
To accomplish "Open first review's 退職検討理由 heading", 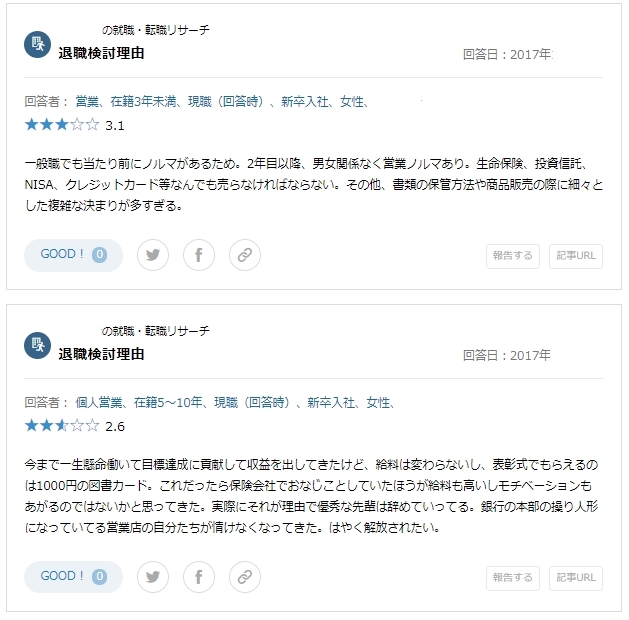I will click(101, 53).
